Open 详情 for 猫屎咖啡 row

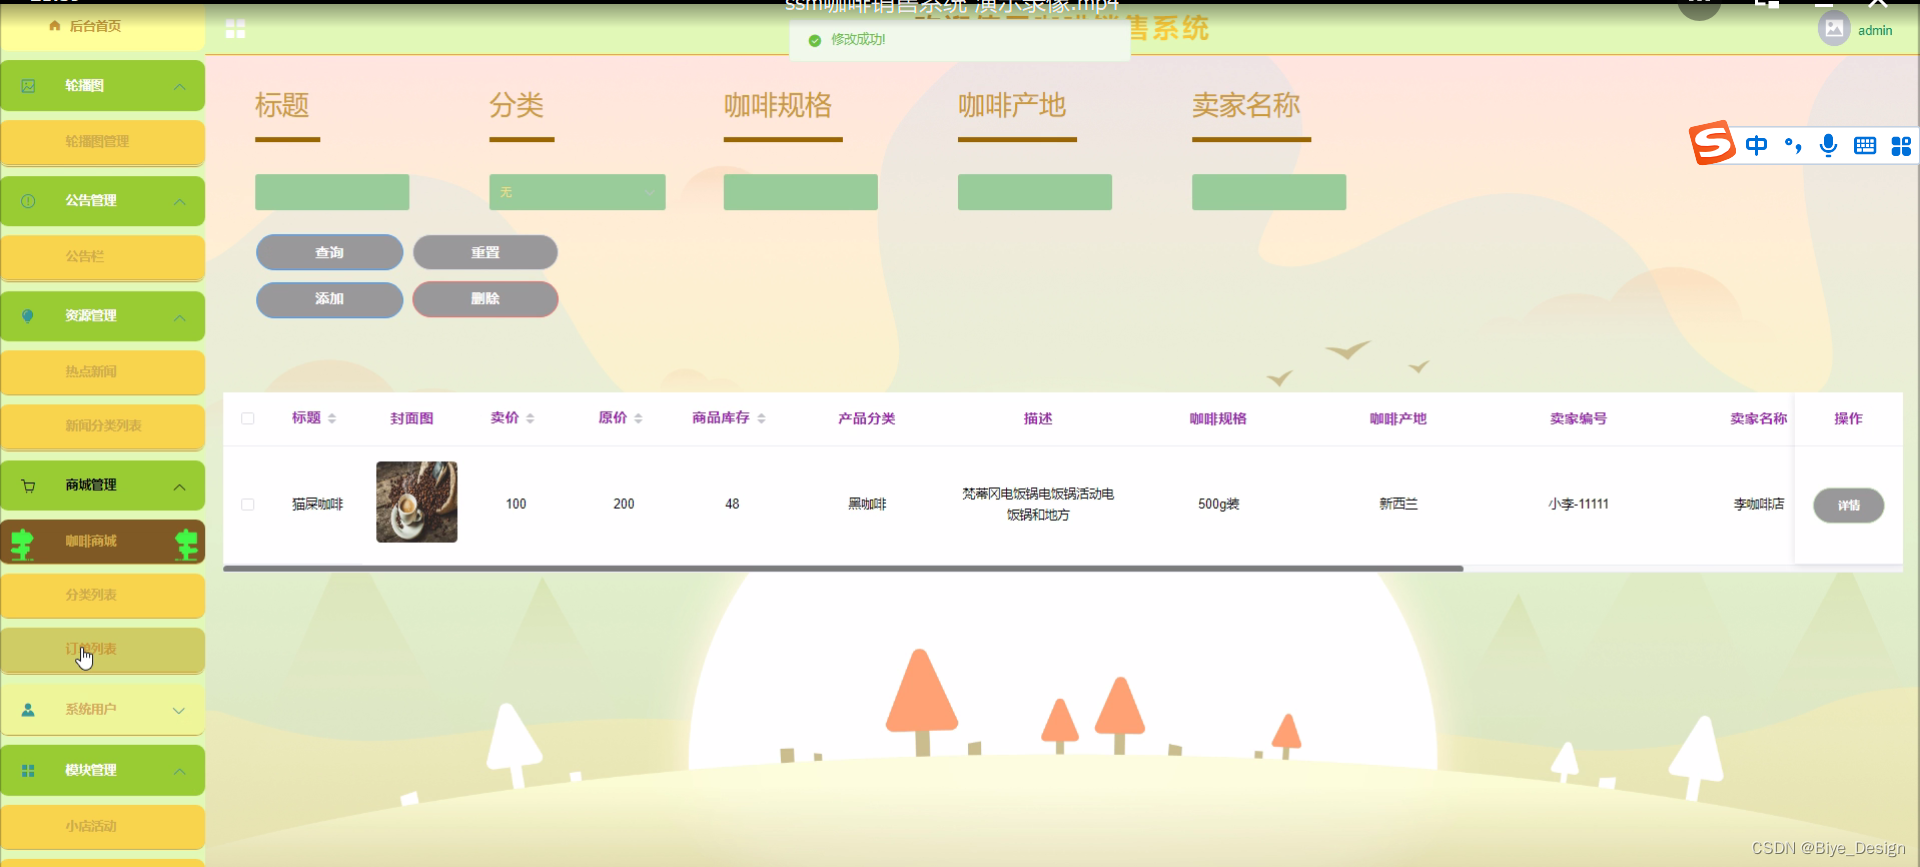pos(1848,505)
